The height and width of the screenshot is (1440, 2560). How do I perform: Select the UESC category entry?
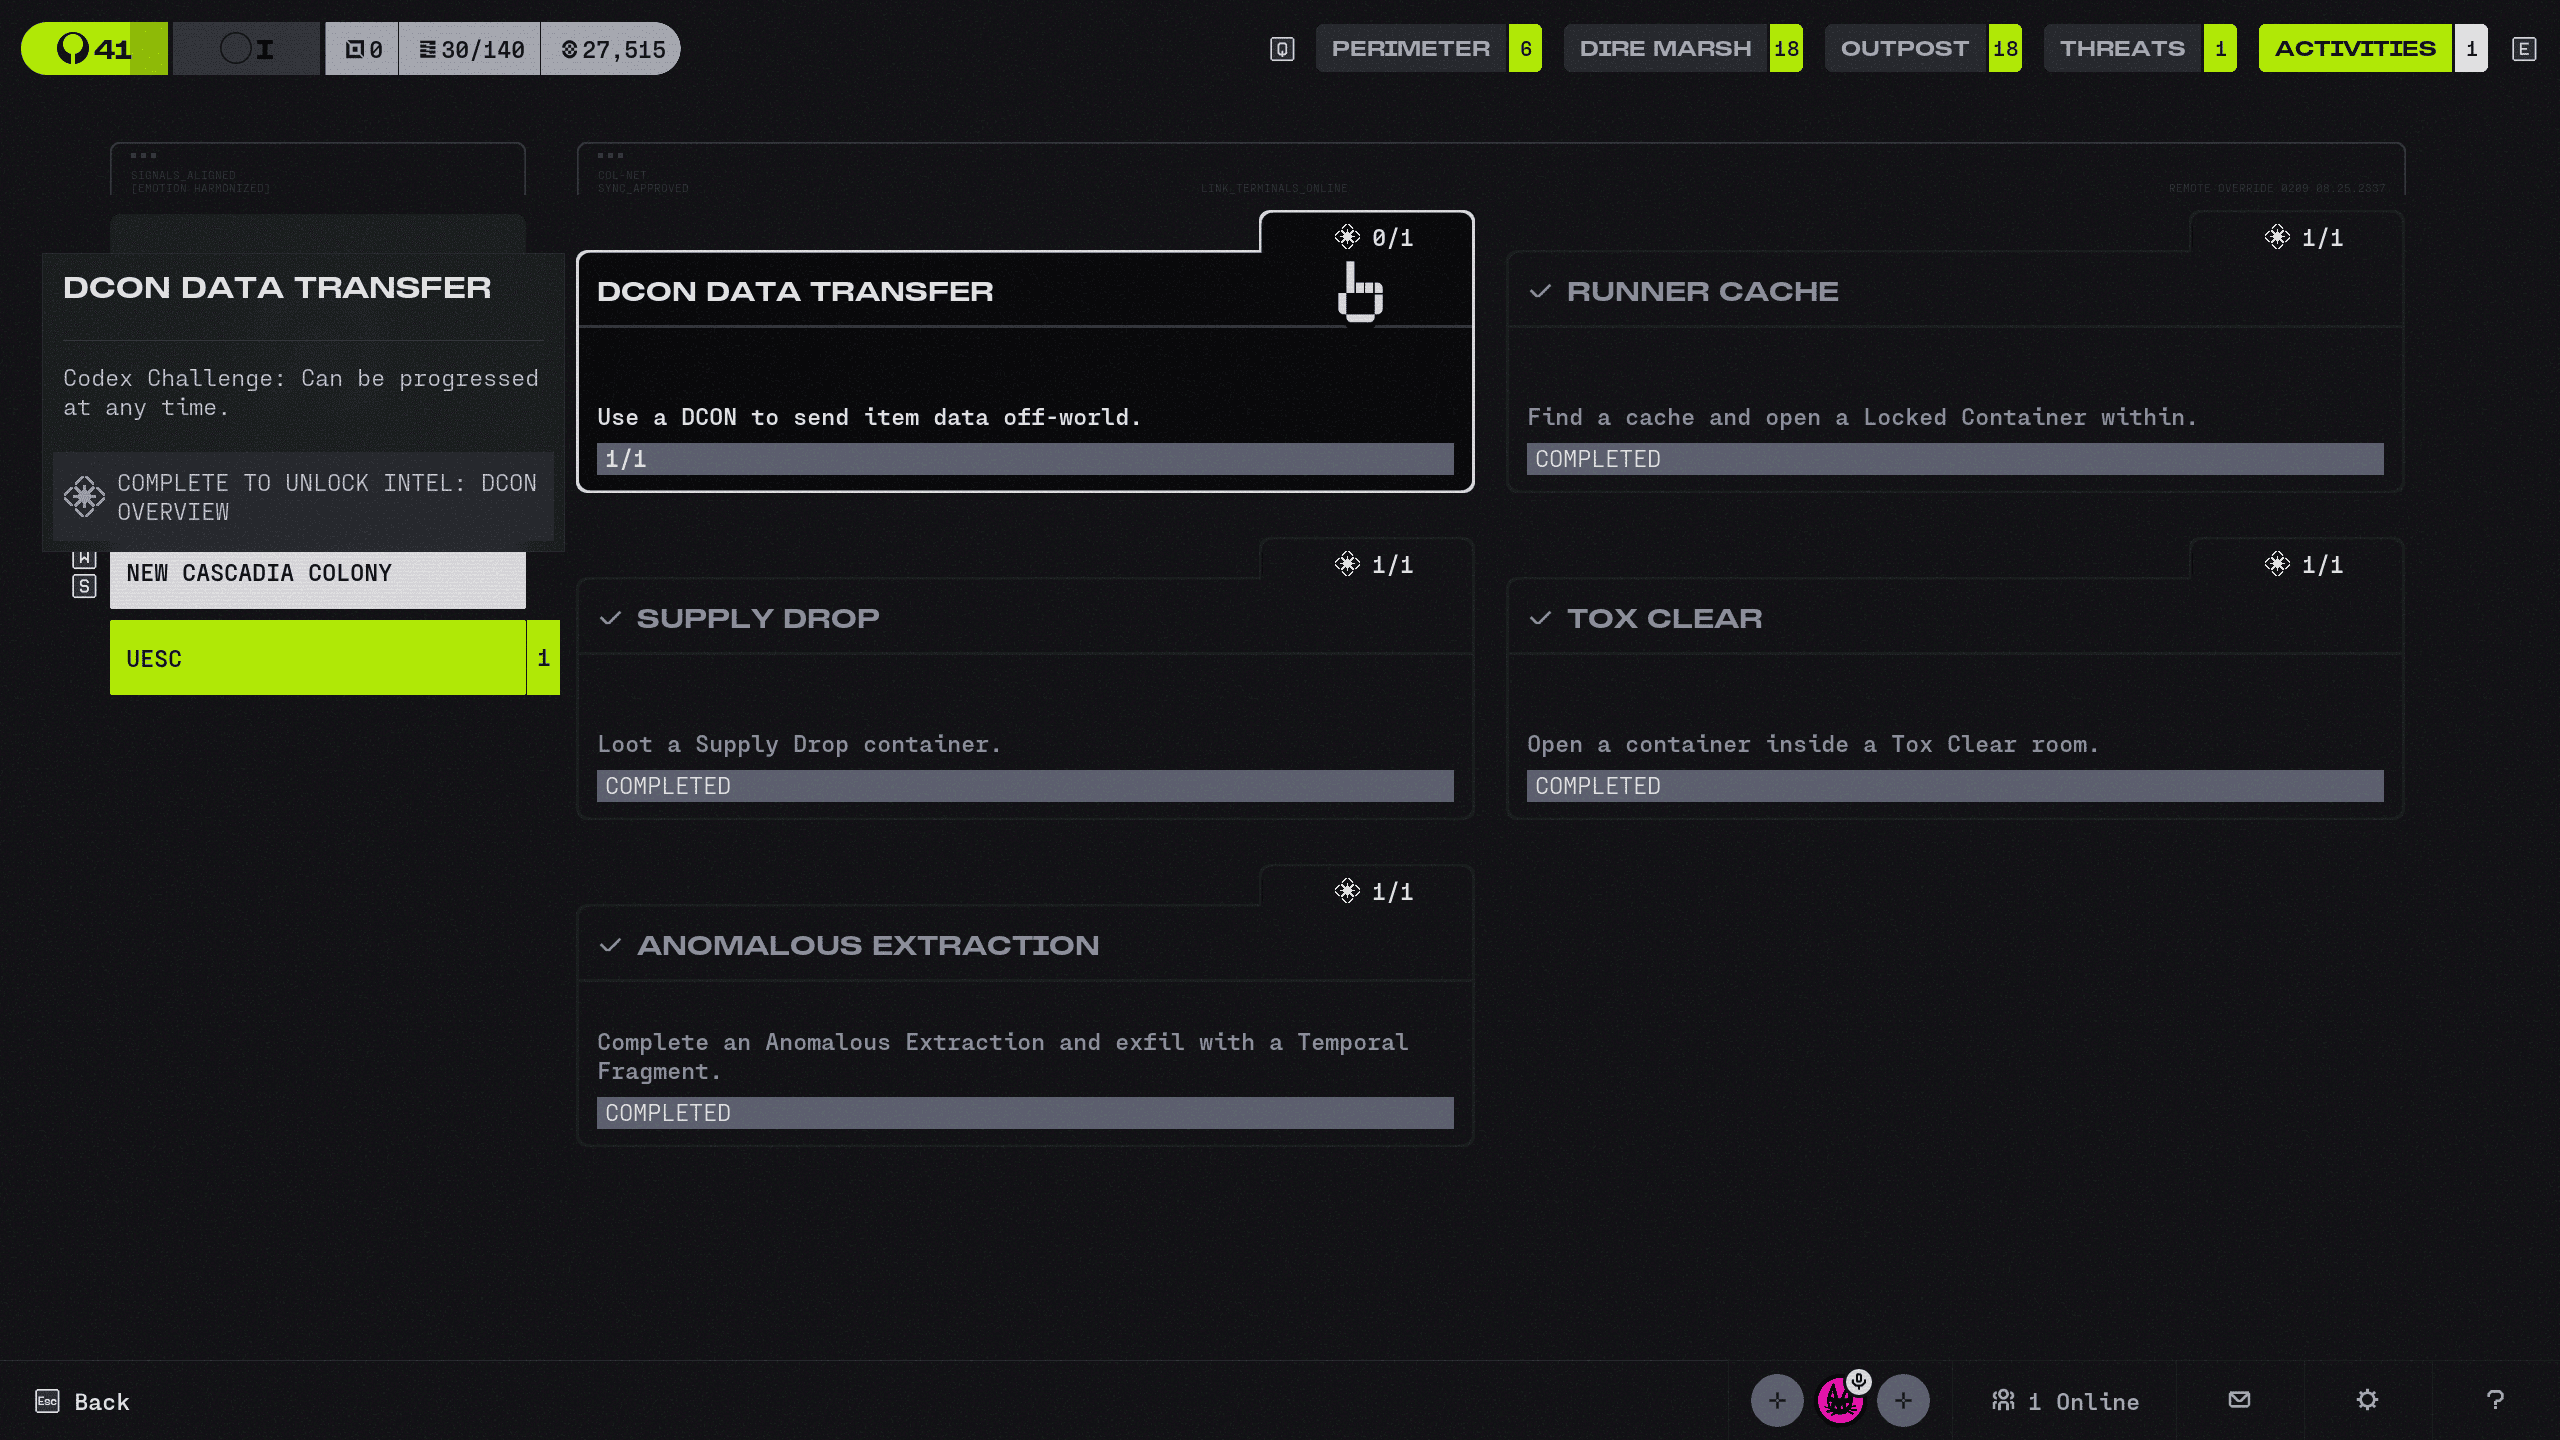coord(317,658)
